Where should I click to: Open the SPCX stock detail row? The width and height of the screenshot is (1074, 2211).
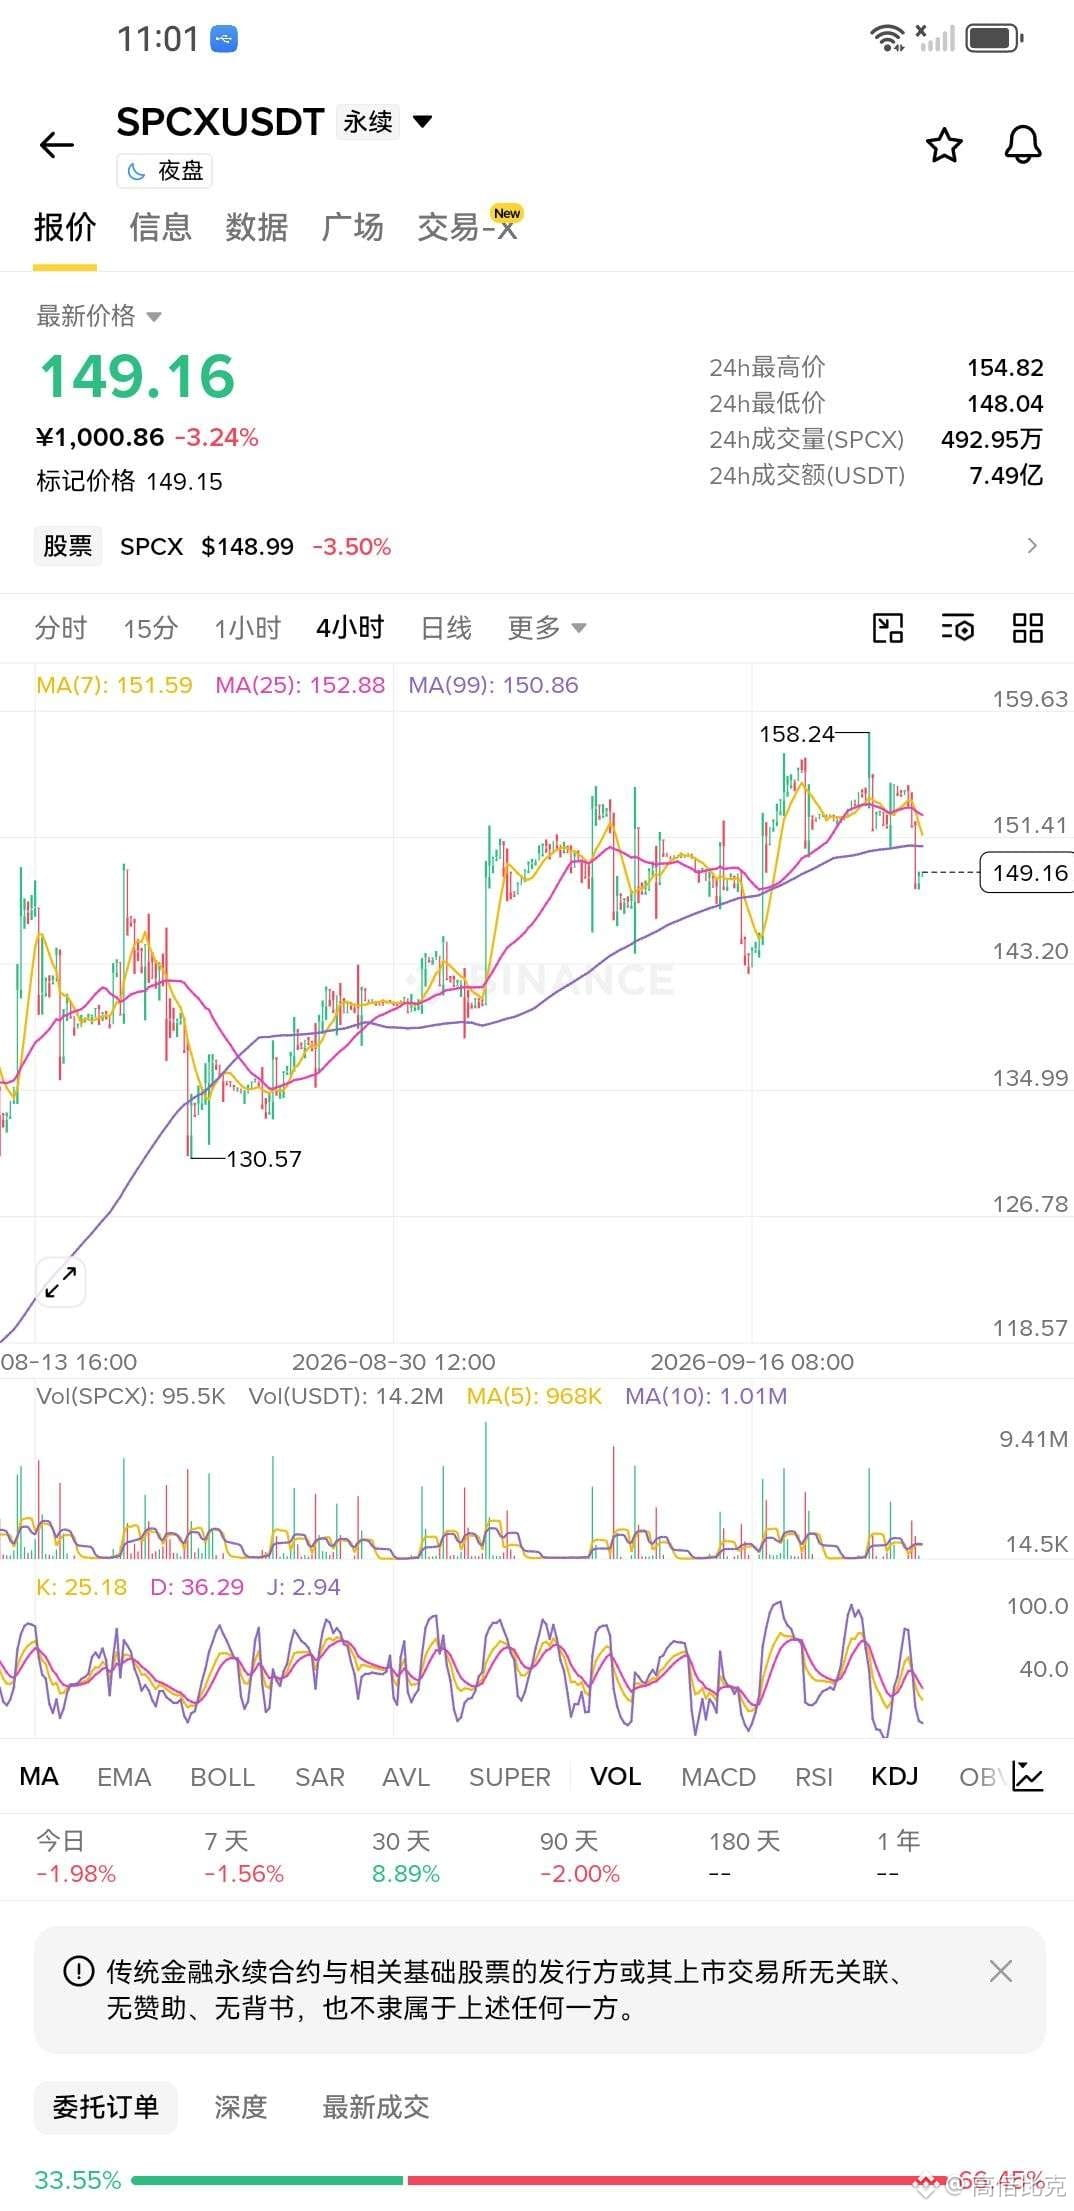point(537,546)
